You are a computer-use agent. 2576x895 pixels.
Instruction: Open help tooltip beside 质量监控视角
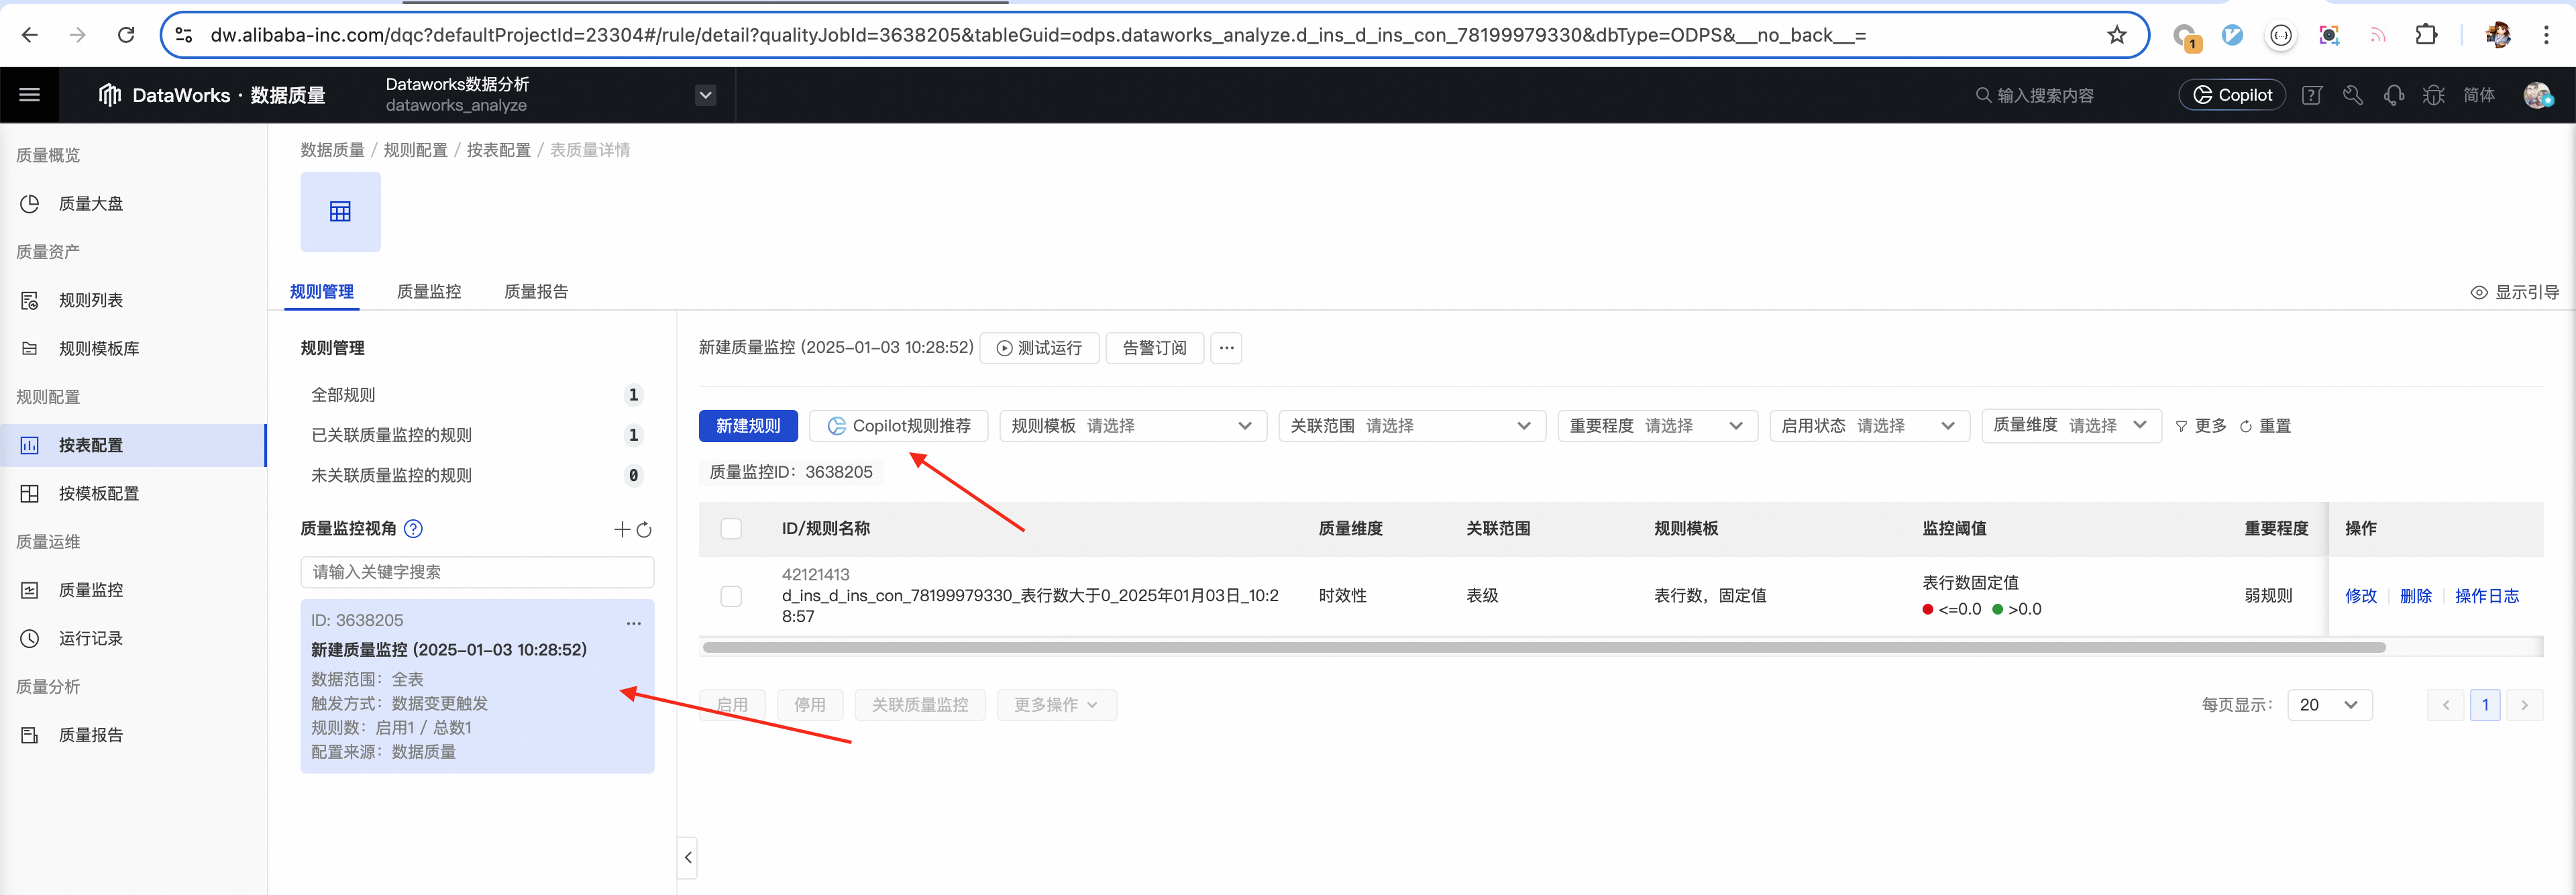tap(413, 529)
